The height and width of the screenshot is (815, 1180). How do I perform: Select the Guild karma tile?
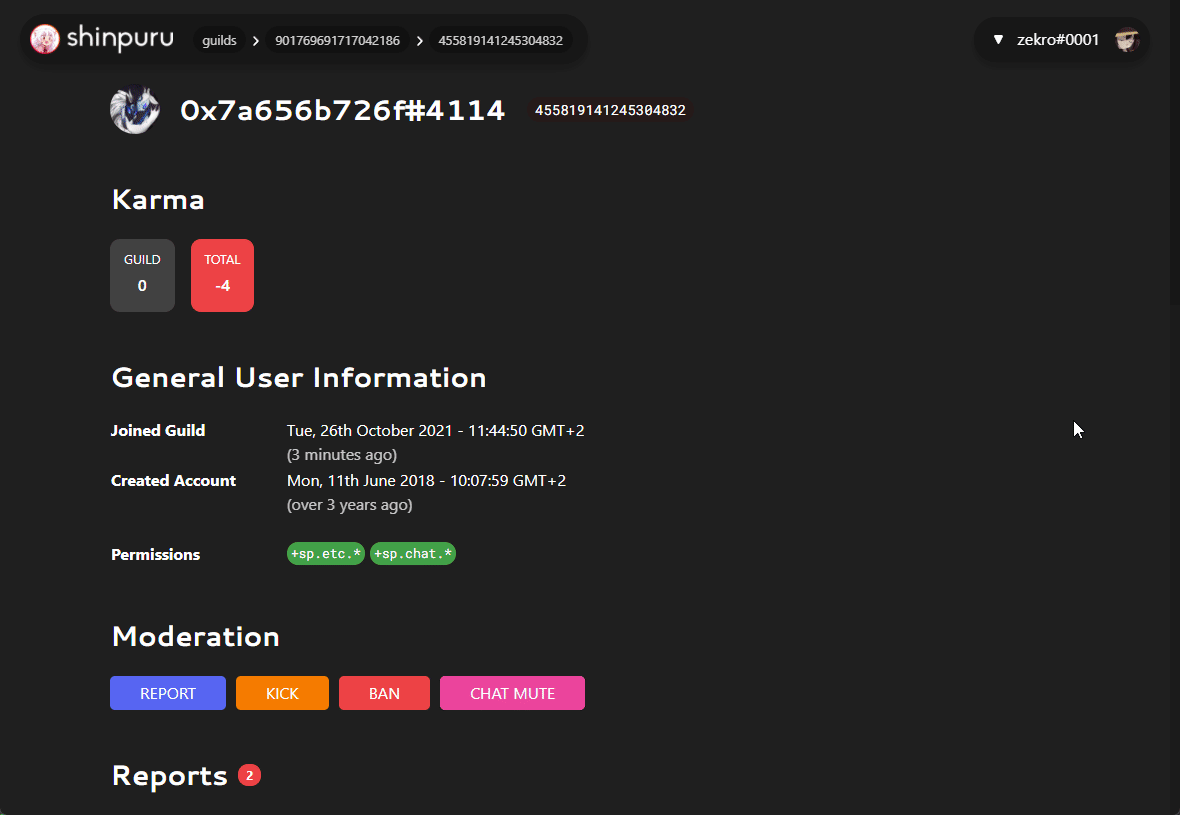click(142, 275)
